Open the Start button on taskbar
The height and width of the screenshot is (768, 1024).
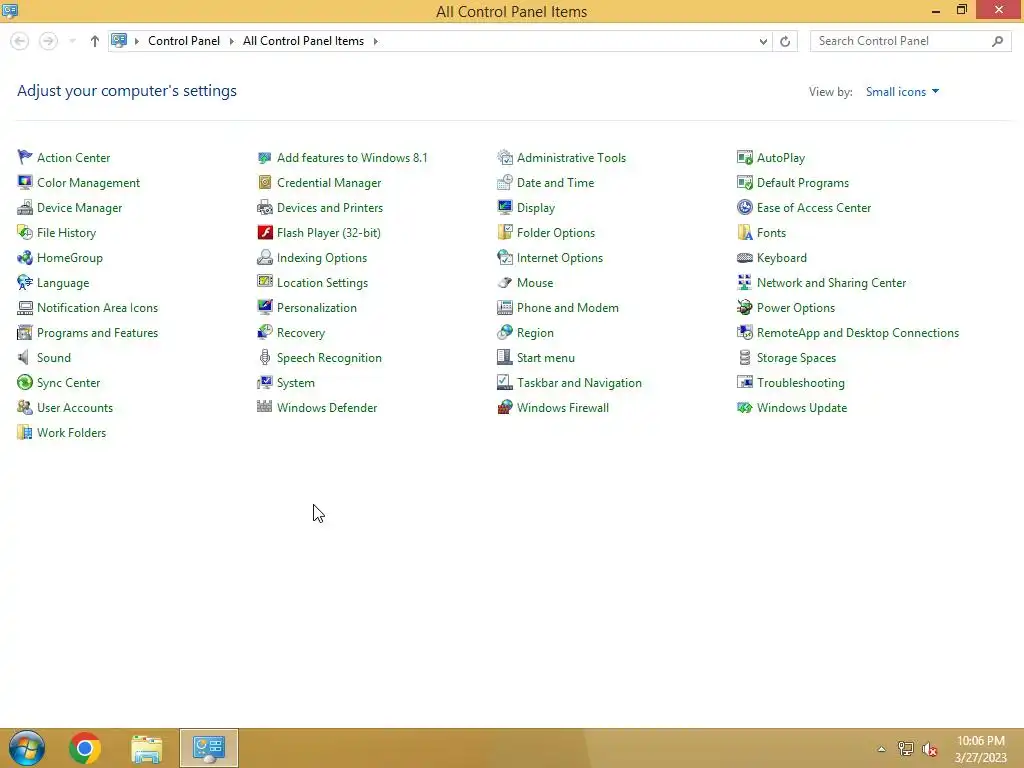pyautogui.click(x=27, y=748)
